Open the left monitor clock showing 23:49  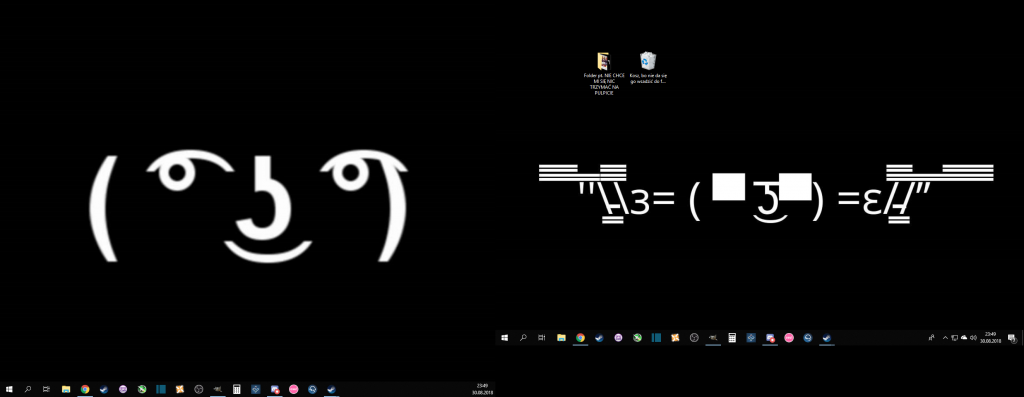pos(483,389)
